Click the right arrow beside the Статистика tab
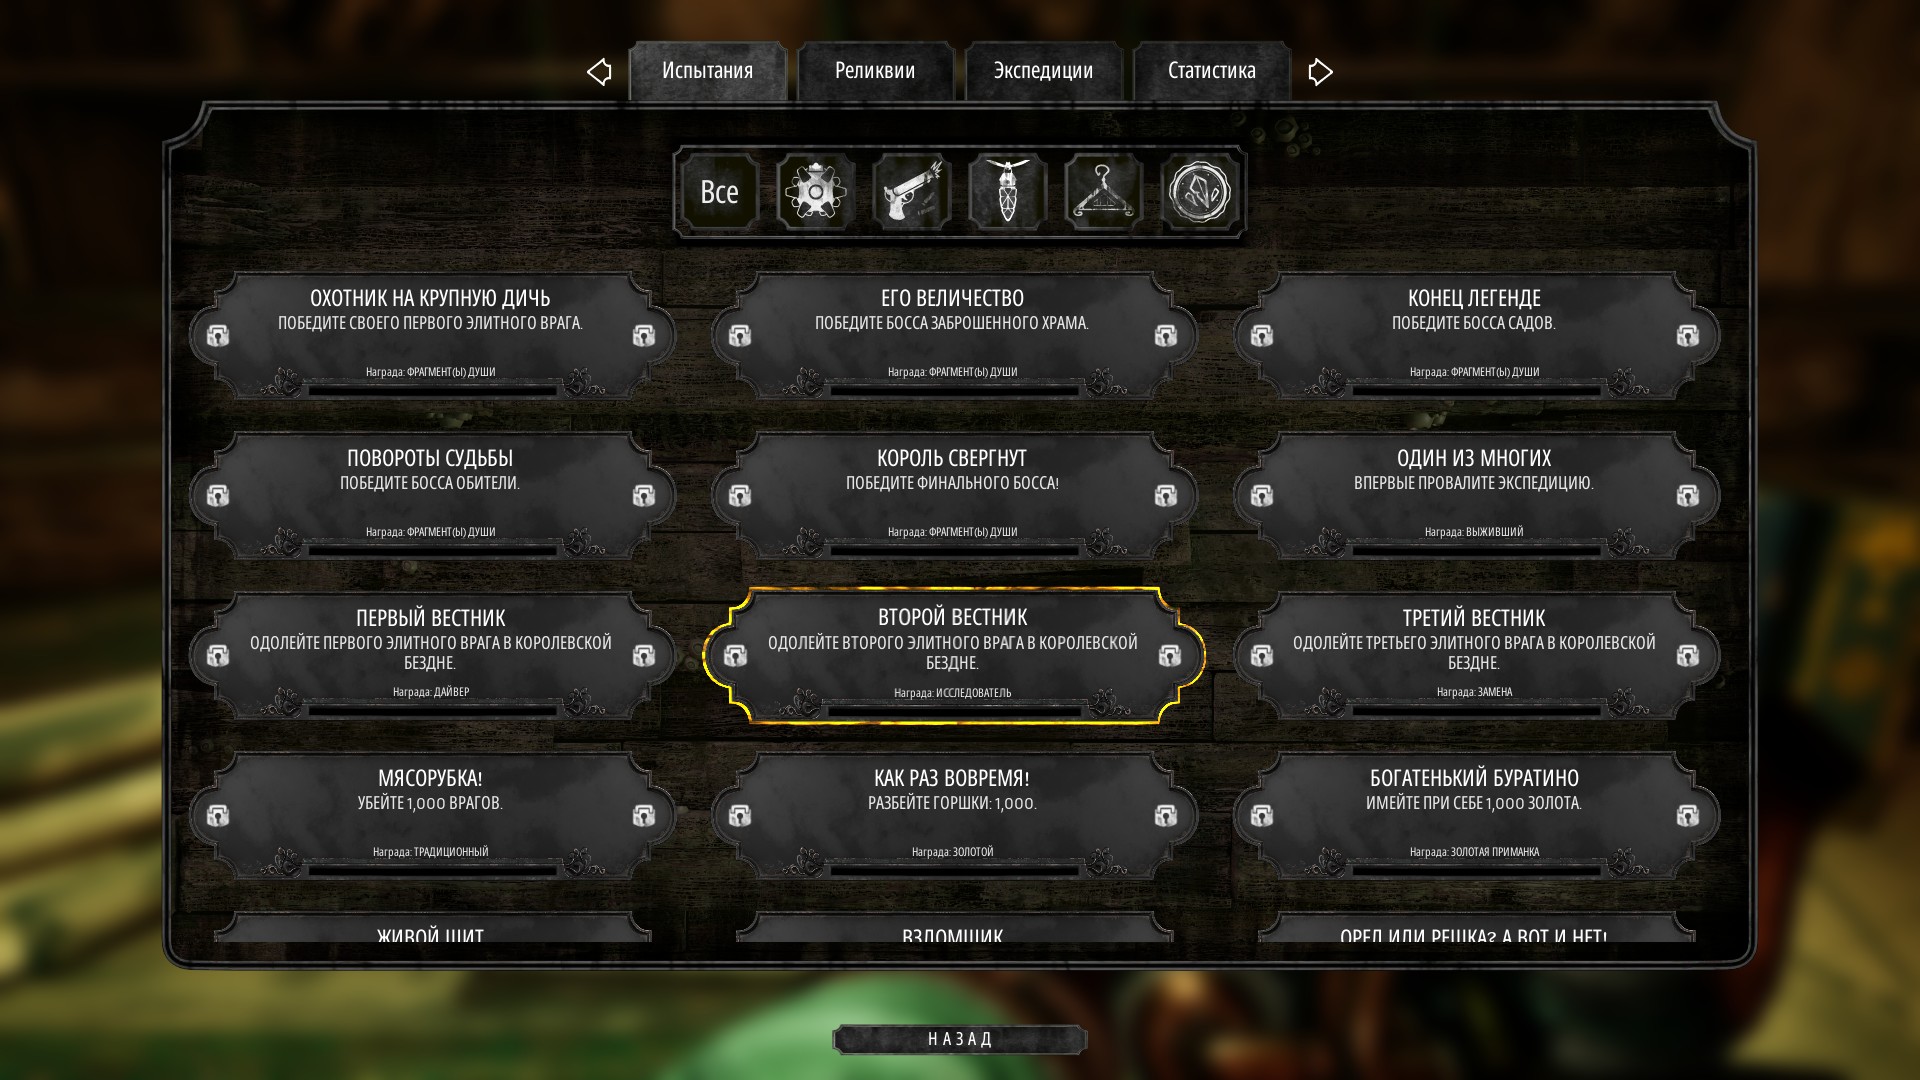1920x1080 pixels. [x=1321, y=72]
